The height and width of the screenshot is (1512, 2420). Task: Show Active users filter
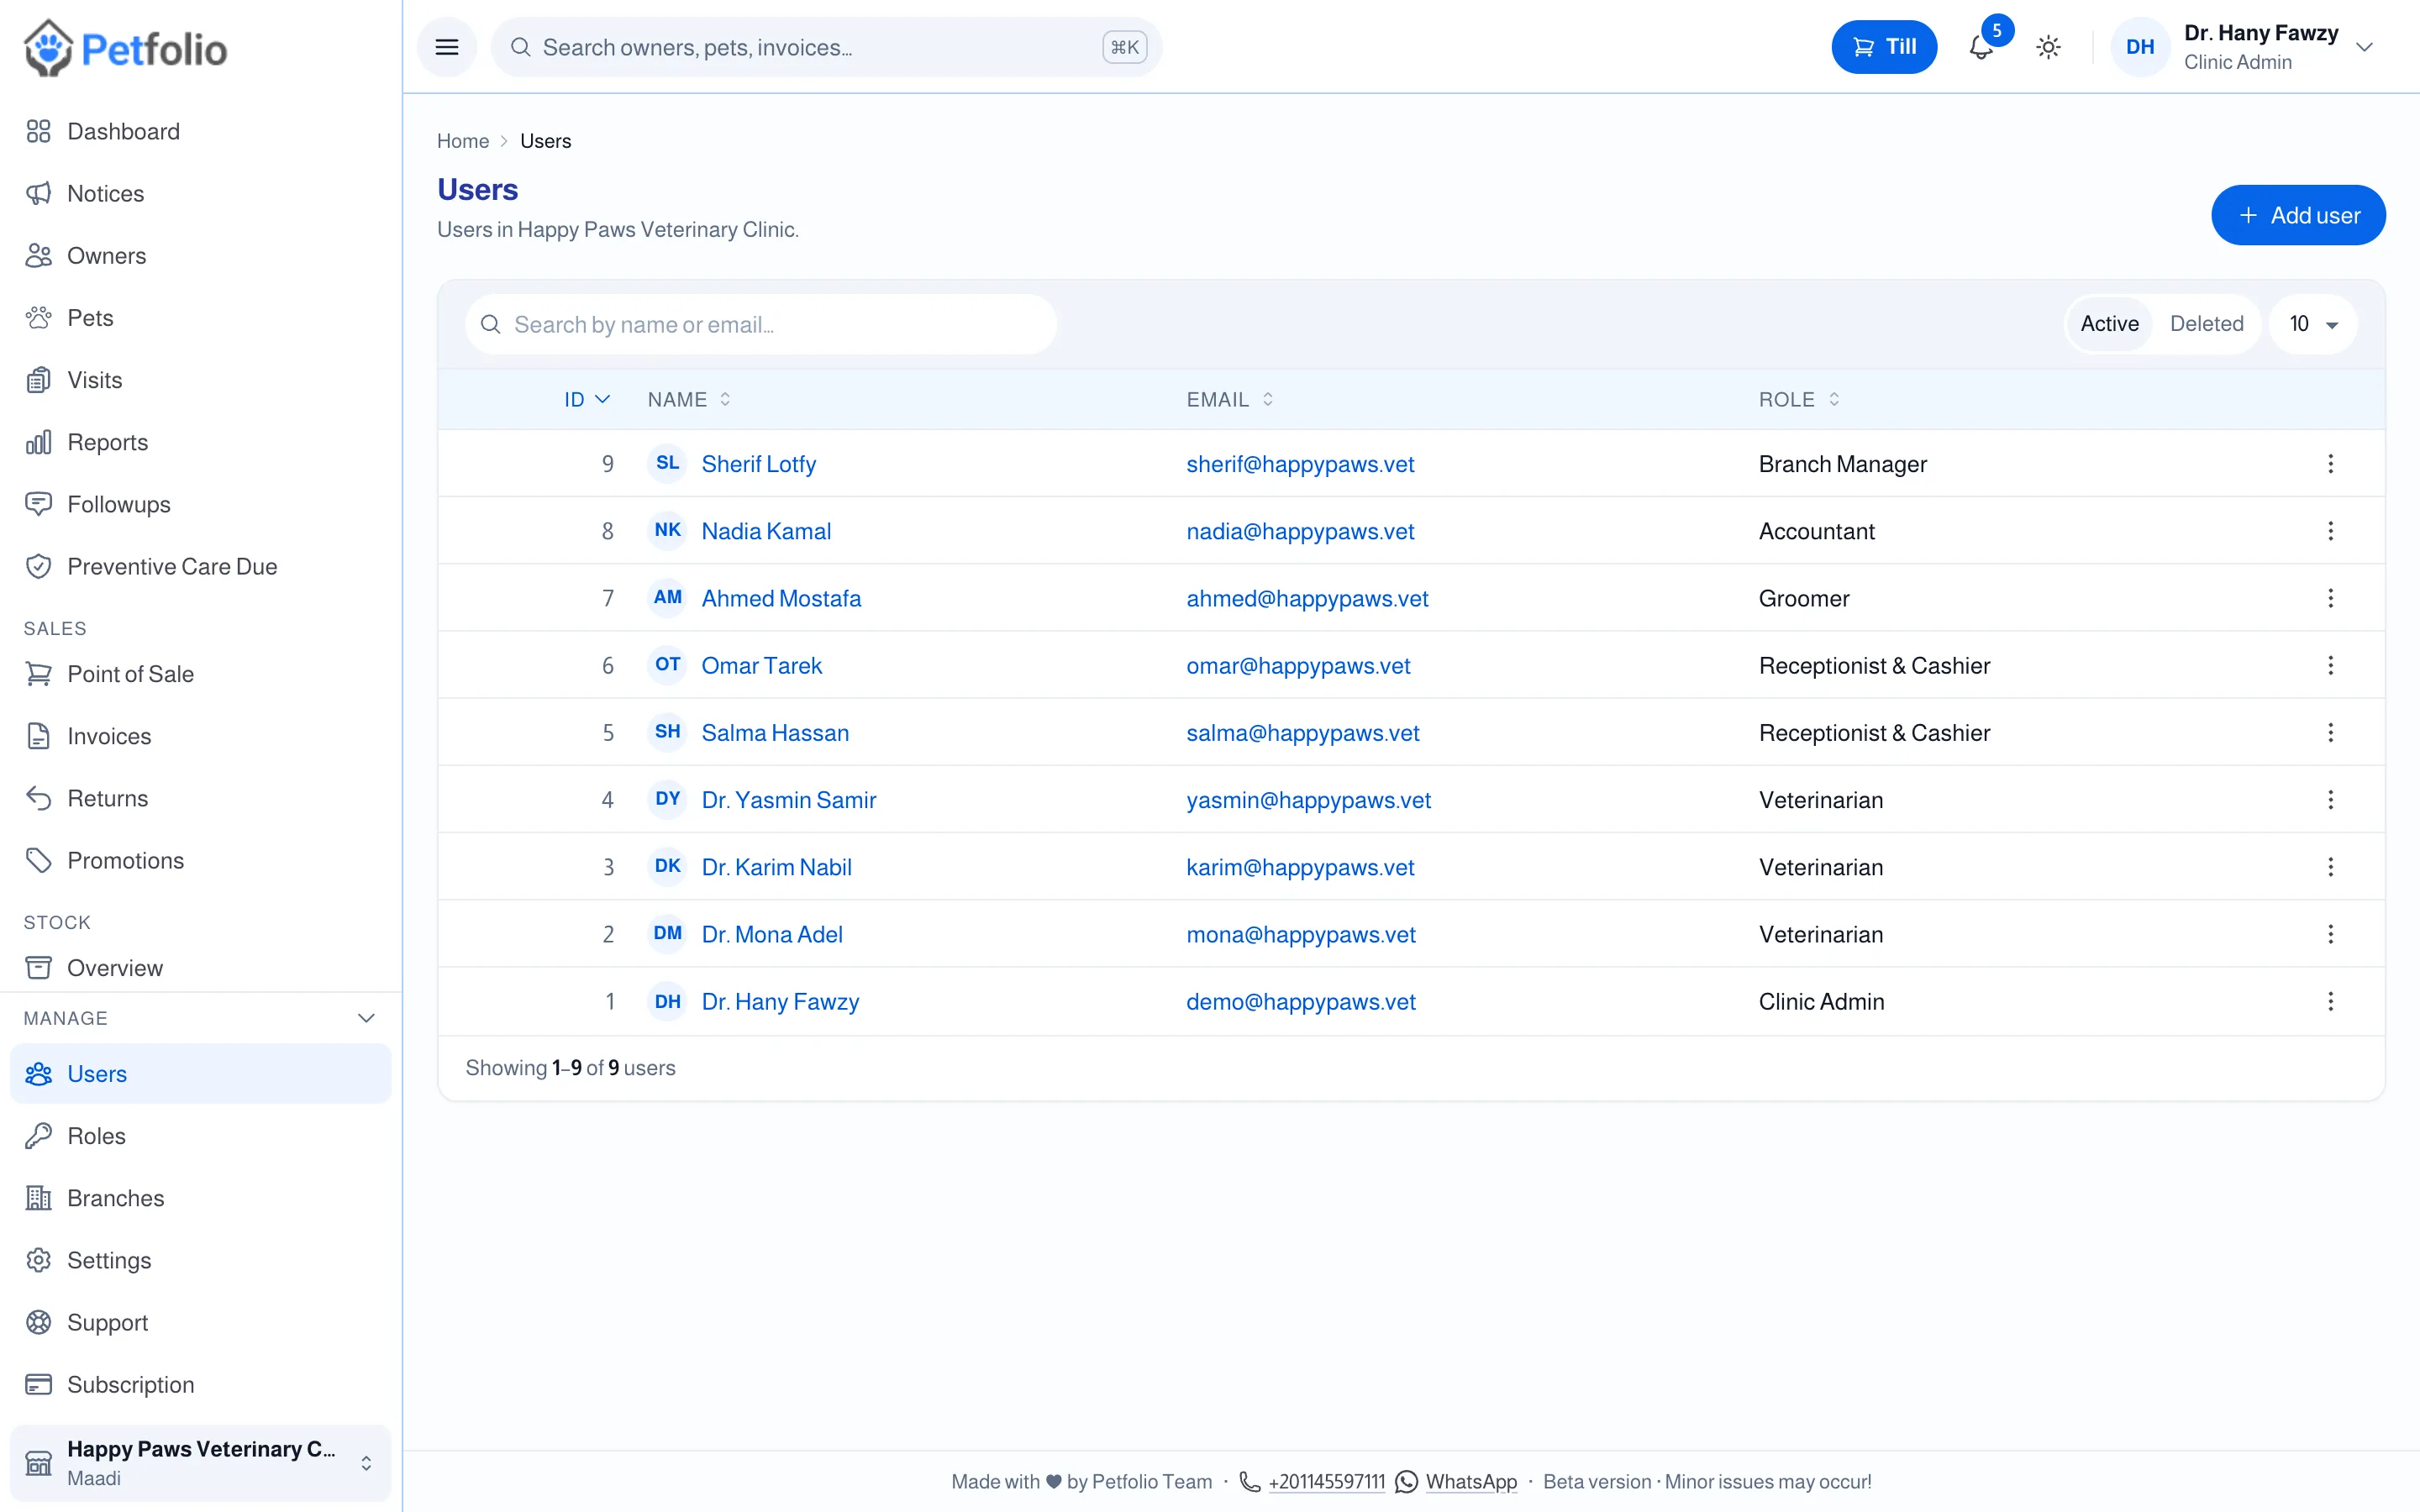tap(2109, 324)
